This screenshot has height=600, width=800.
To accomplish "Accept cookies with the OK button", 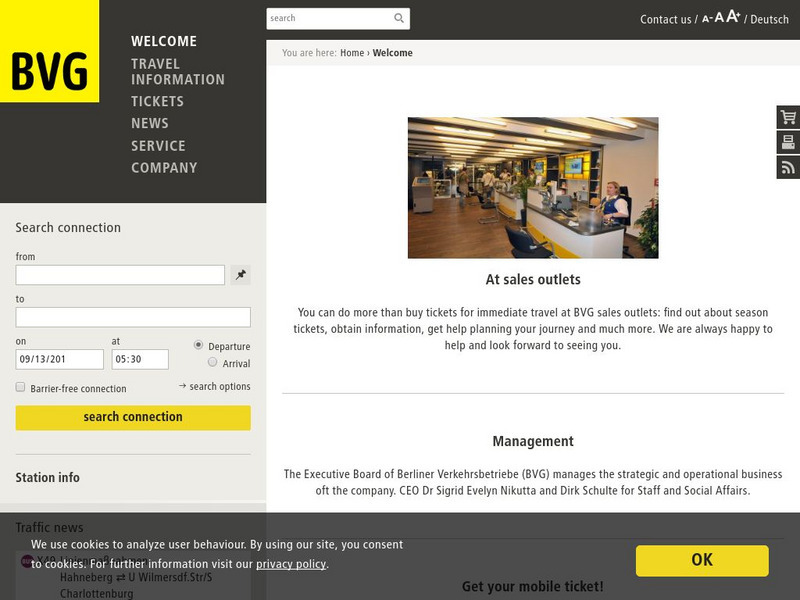I will point(701,560).
